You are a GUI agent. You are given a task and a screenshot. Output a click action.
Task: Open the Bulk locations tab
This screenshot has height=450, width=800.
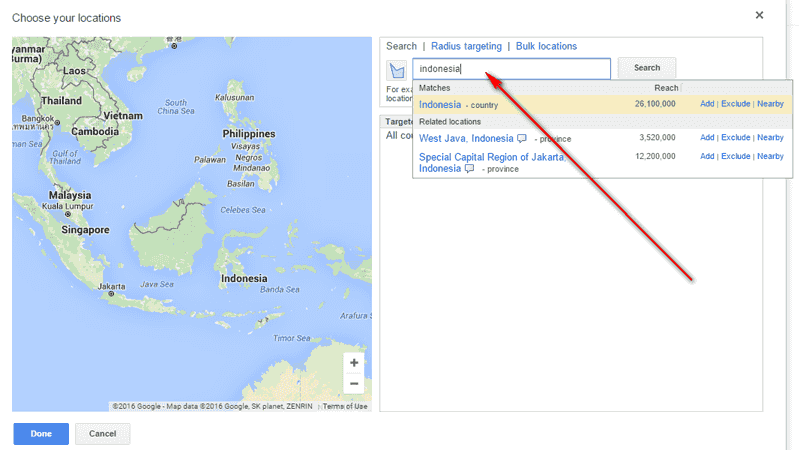click(546, 46)
